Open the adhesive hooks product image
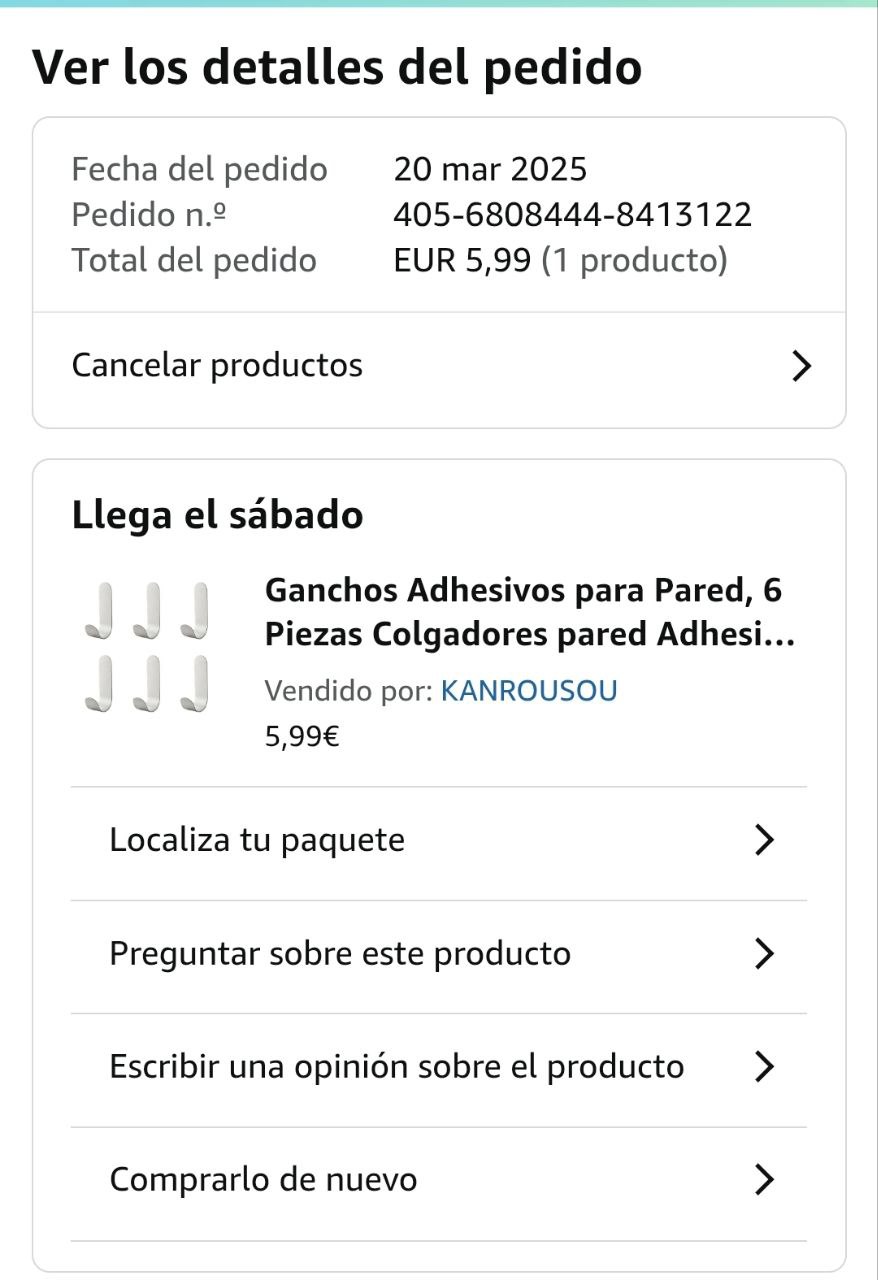The height and width of the screenshot is (1280, 878). [x=147, y=647]
